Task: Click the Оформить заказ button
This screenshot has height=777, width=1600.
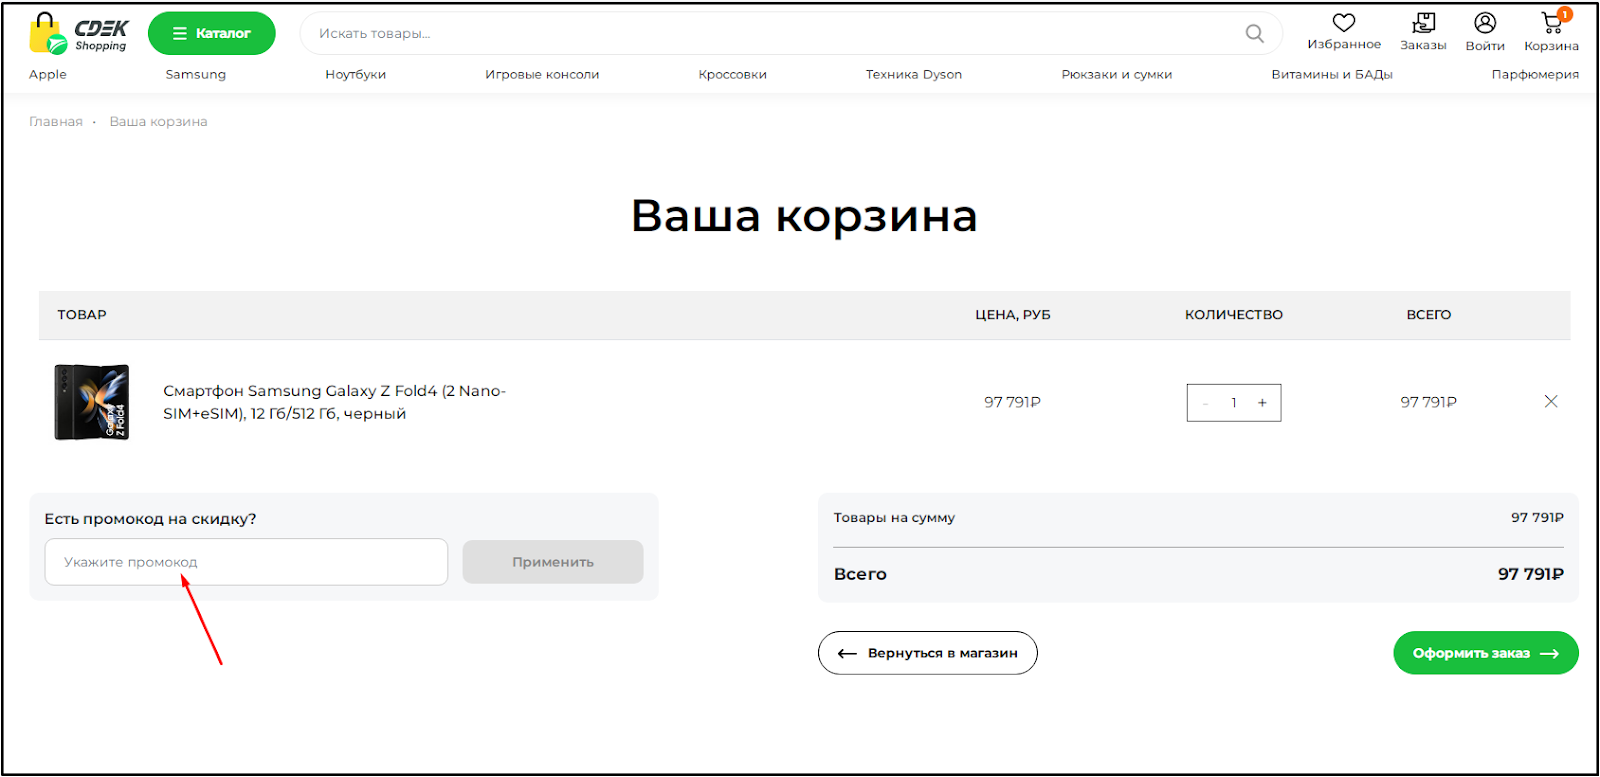Action: pos(1486,653)
